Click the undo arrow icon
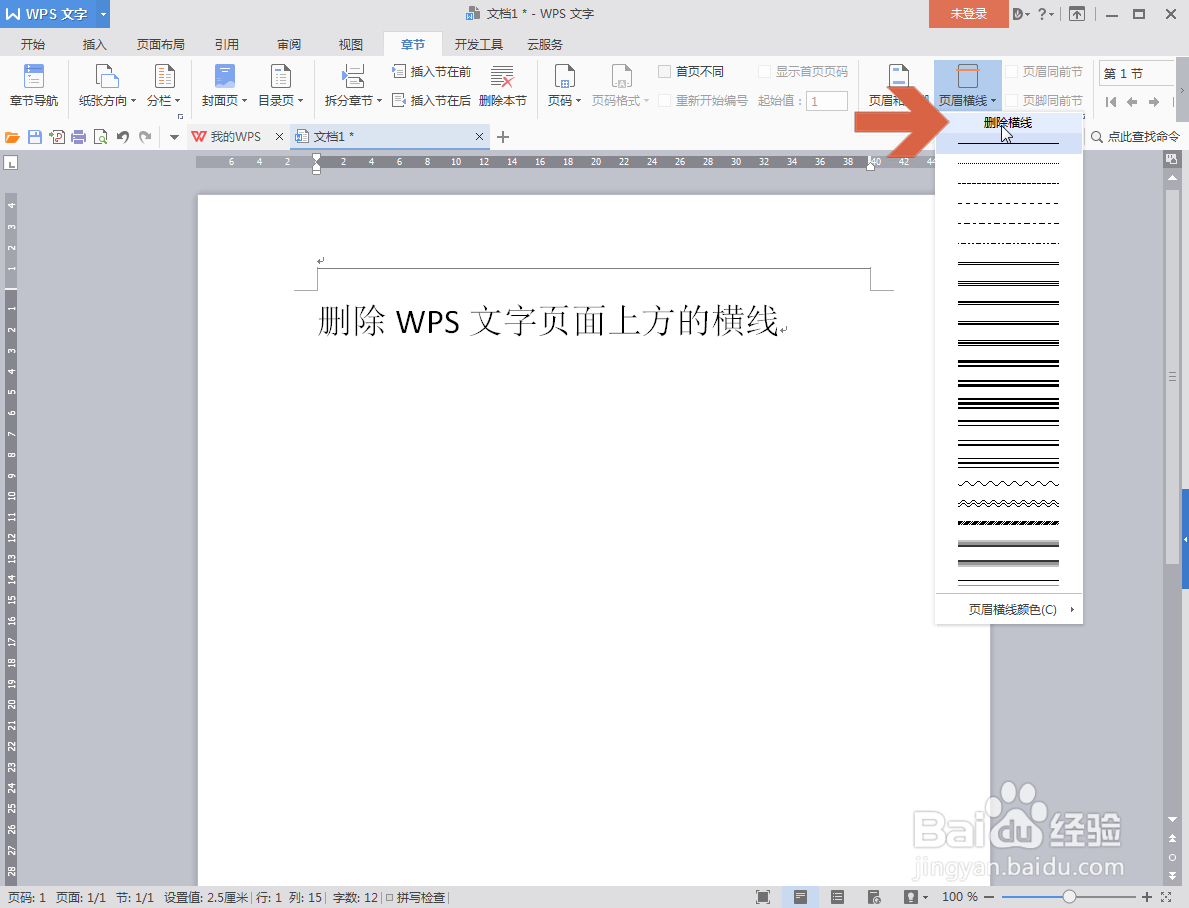The width and height of the screenshot is (1189, 908). 123,137
